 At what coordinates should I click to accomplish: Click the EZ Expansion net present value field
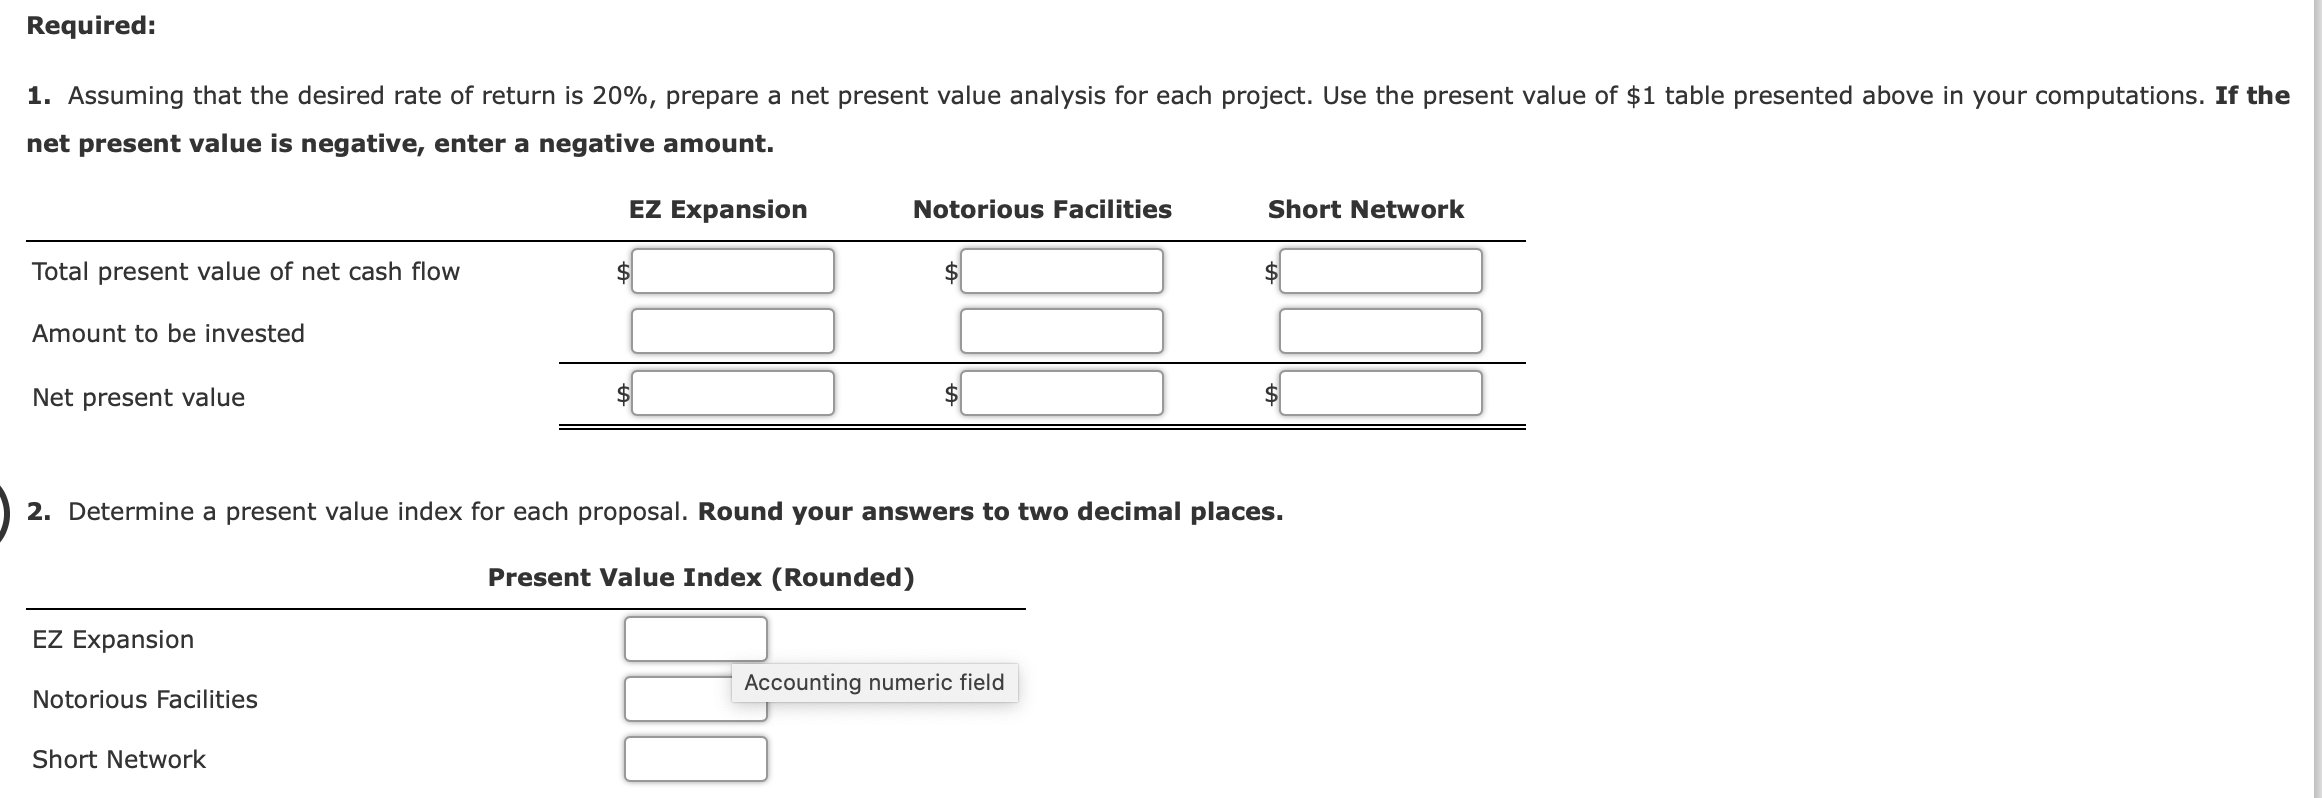(x=732, y=394)
